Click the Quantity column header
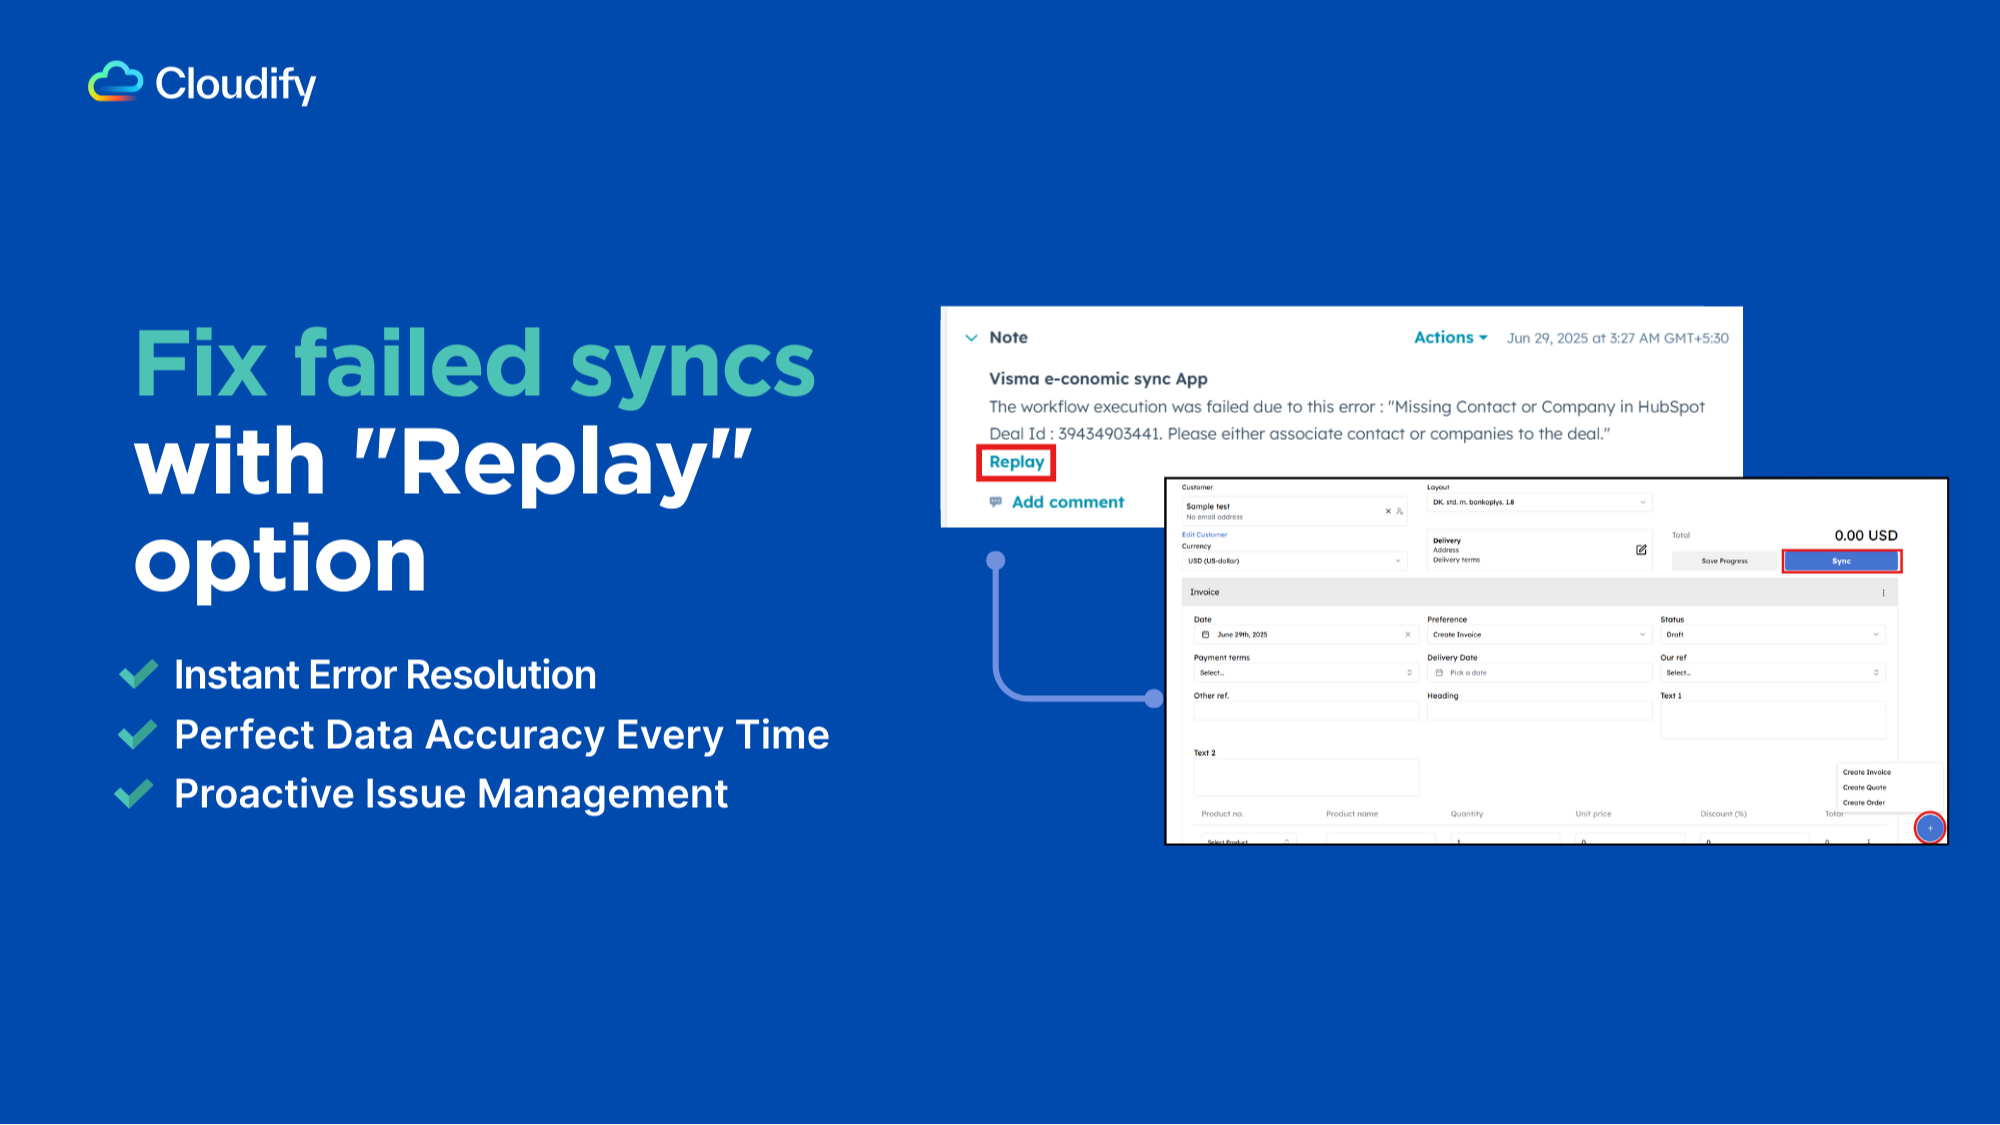 point(1466,814)
